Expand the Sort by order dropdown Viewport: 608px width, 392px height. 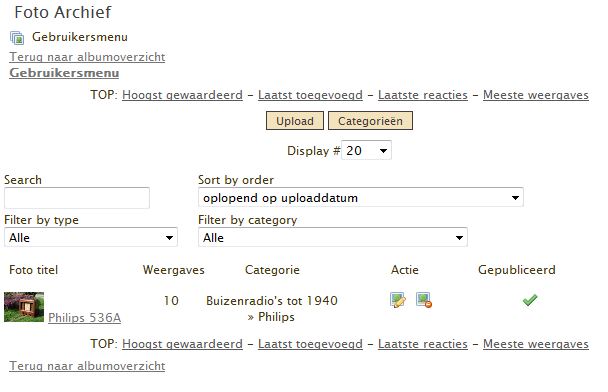[x=361, y=198]
